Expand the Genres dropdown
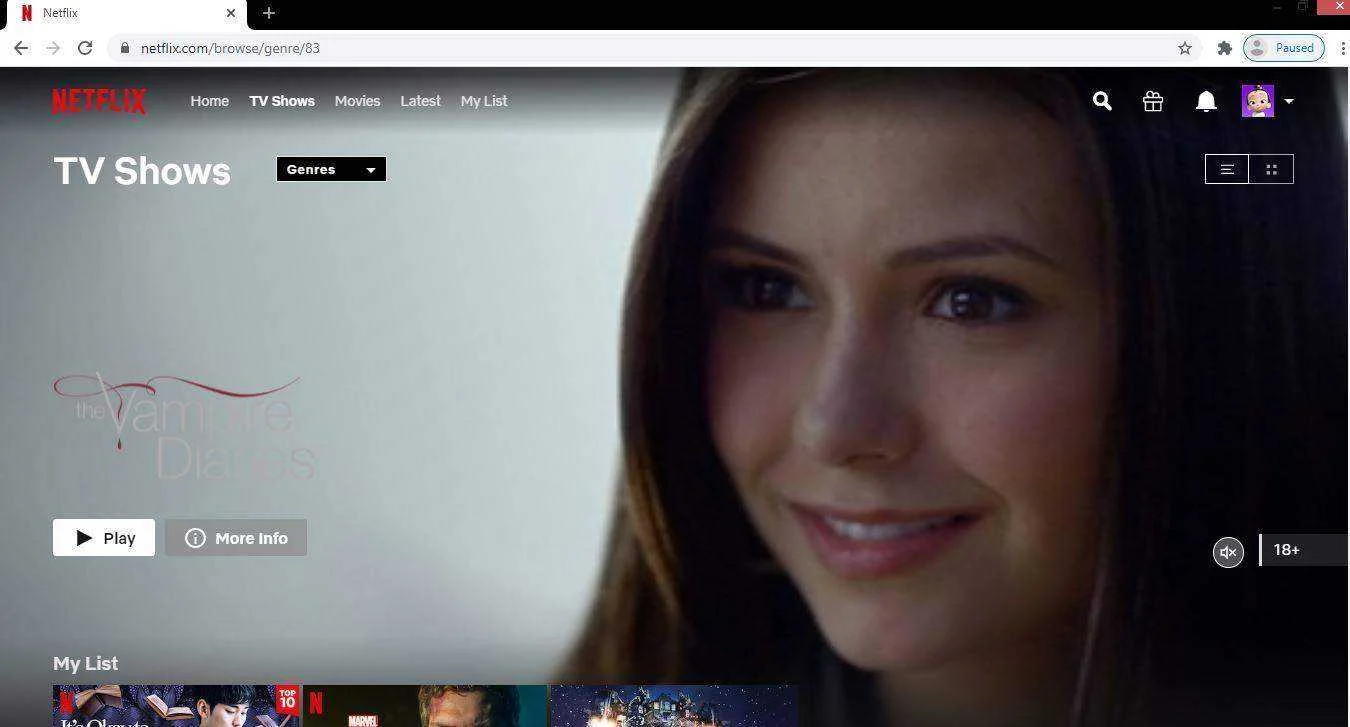Screen dimensions: 1350x727 [x=331, y=169]
